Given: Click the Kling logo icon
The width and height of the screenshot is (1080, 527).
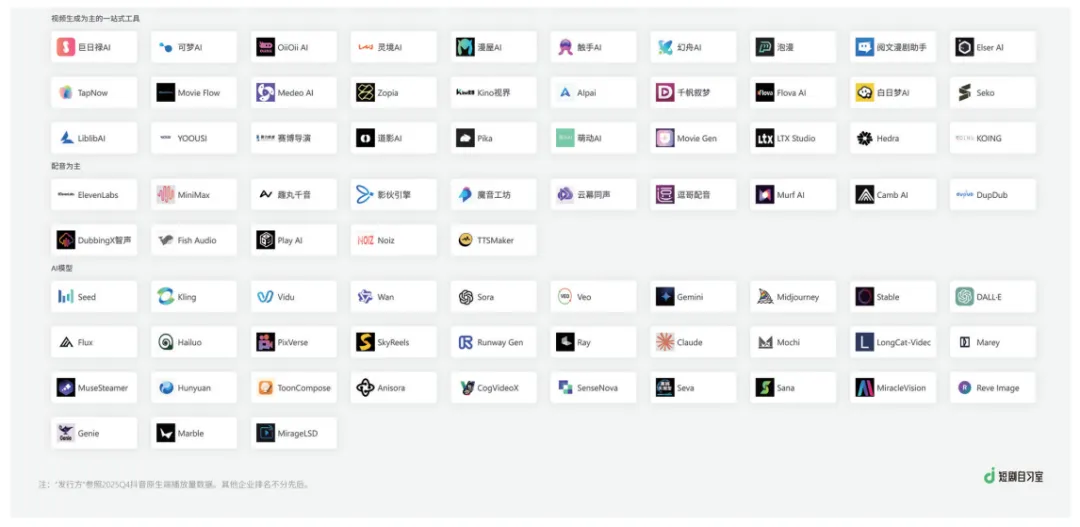Looking at the screenshot, I should [166, 296].
